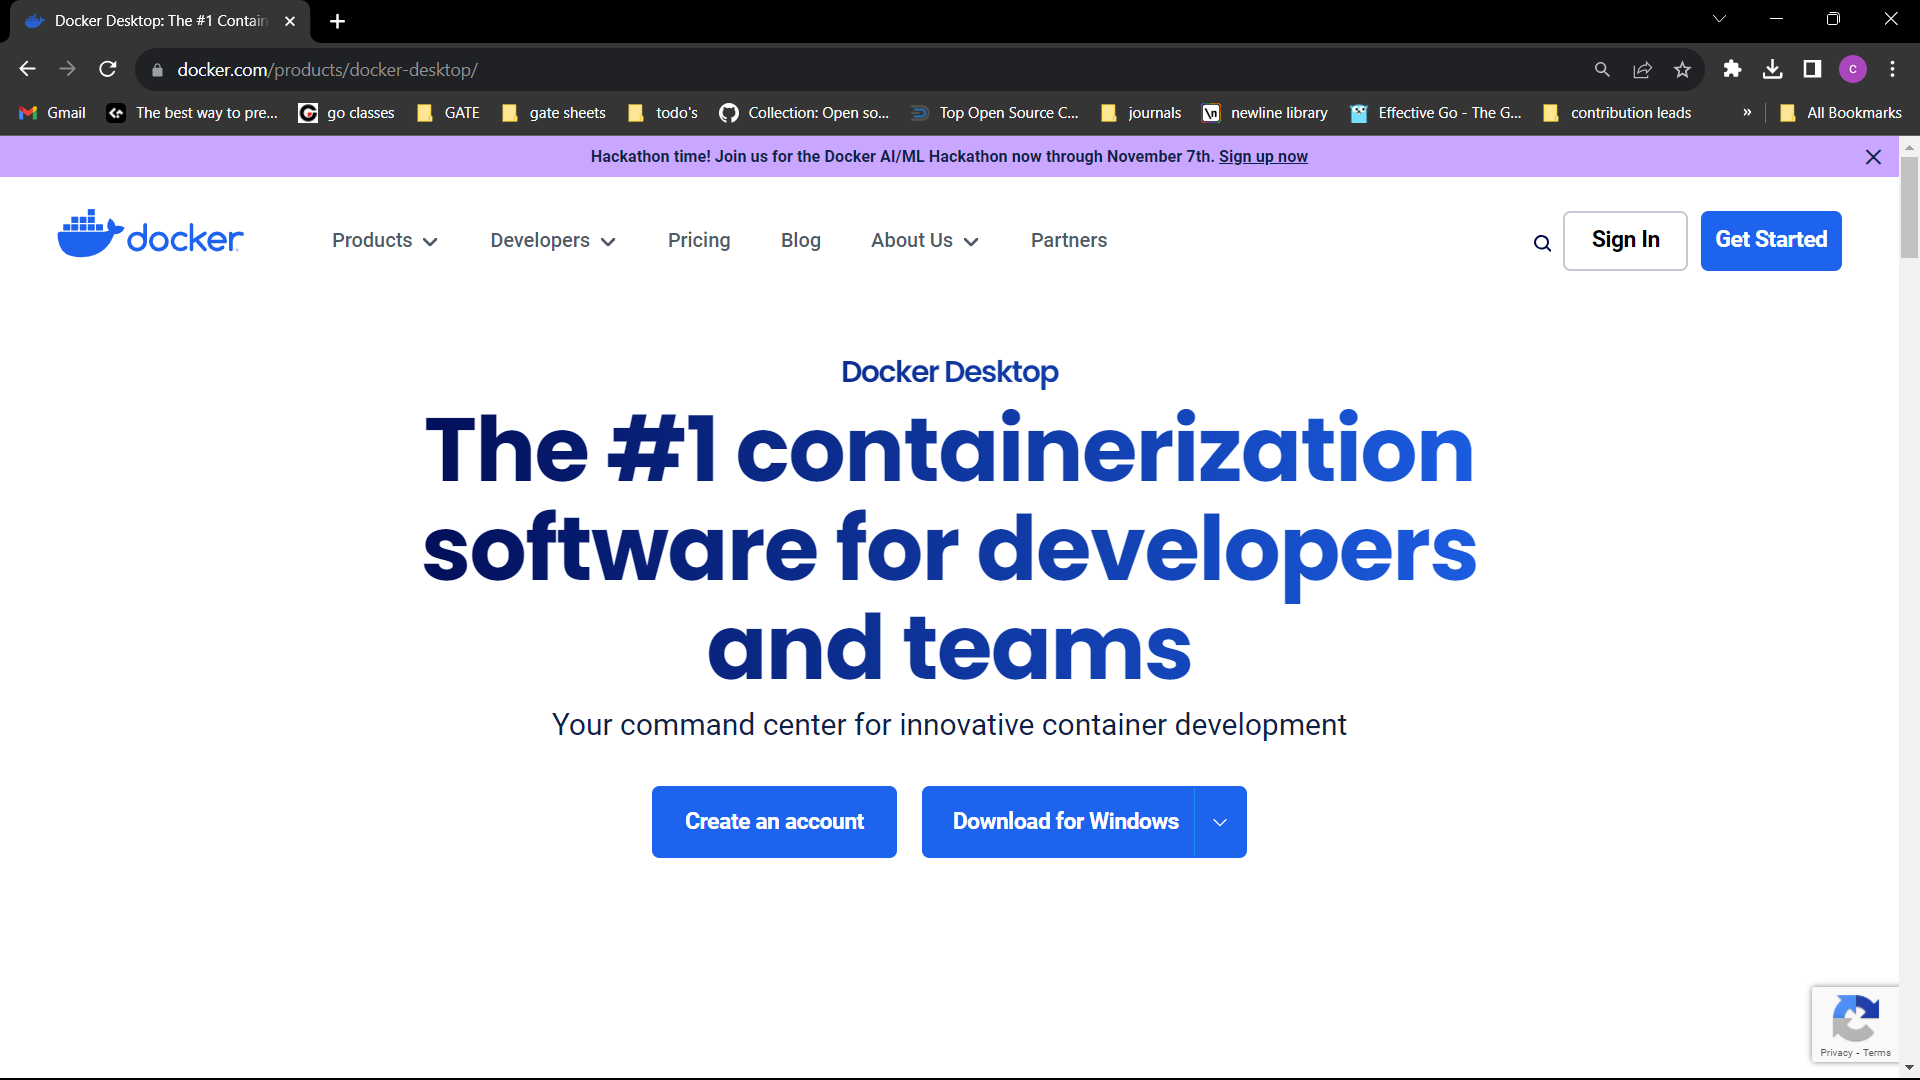Click the side panel icon

click(1812, 69)
